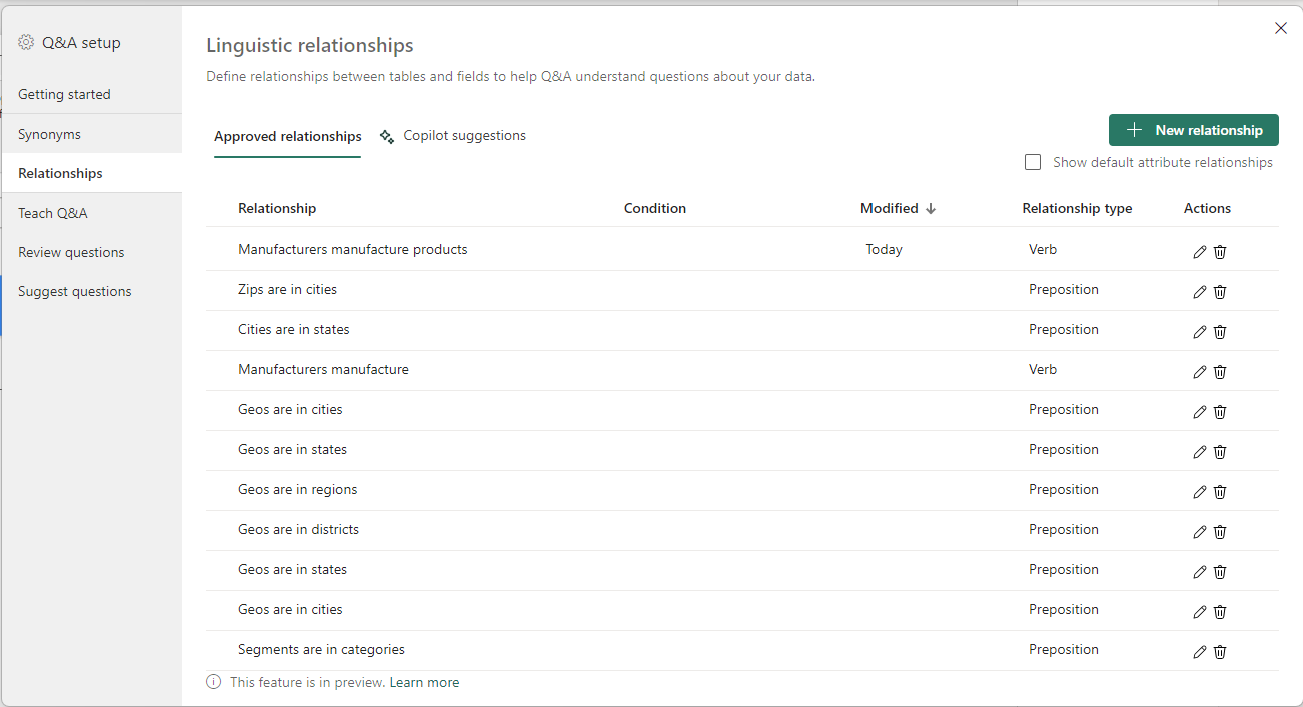Go to Suggest questions section

(x=92, y=291)
